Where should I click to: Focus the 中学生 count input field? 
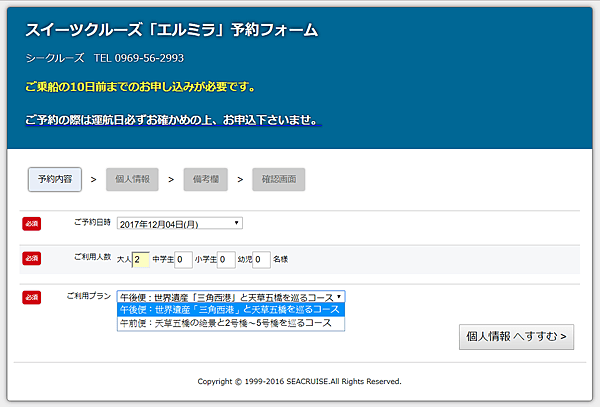(183, 260)
